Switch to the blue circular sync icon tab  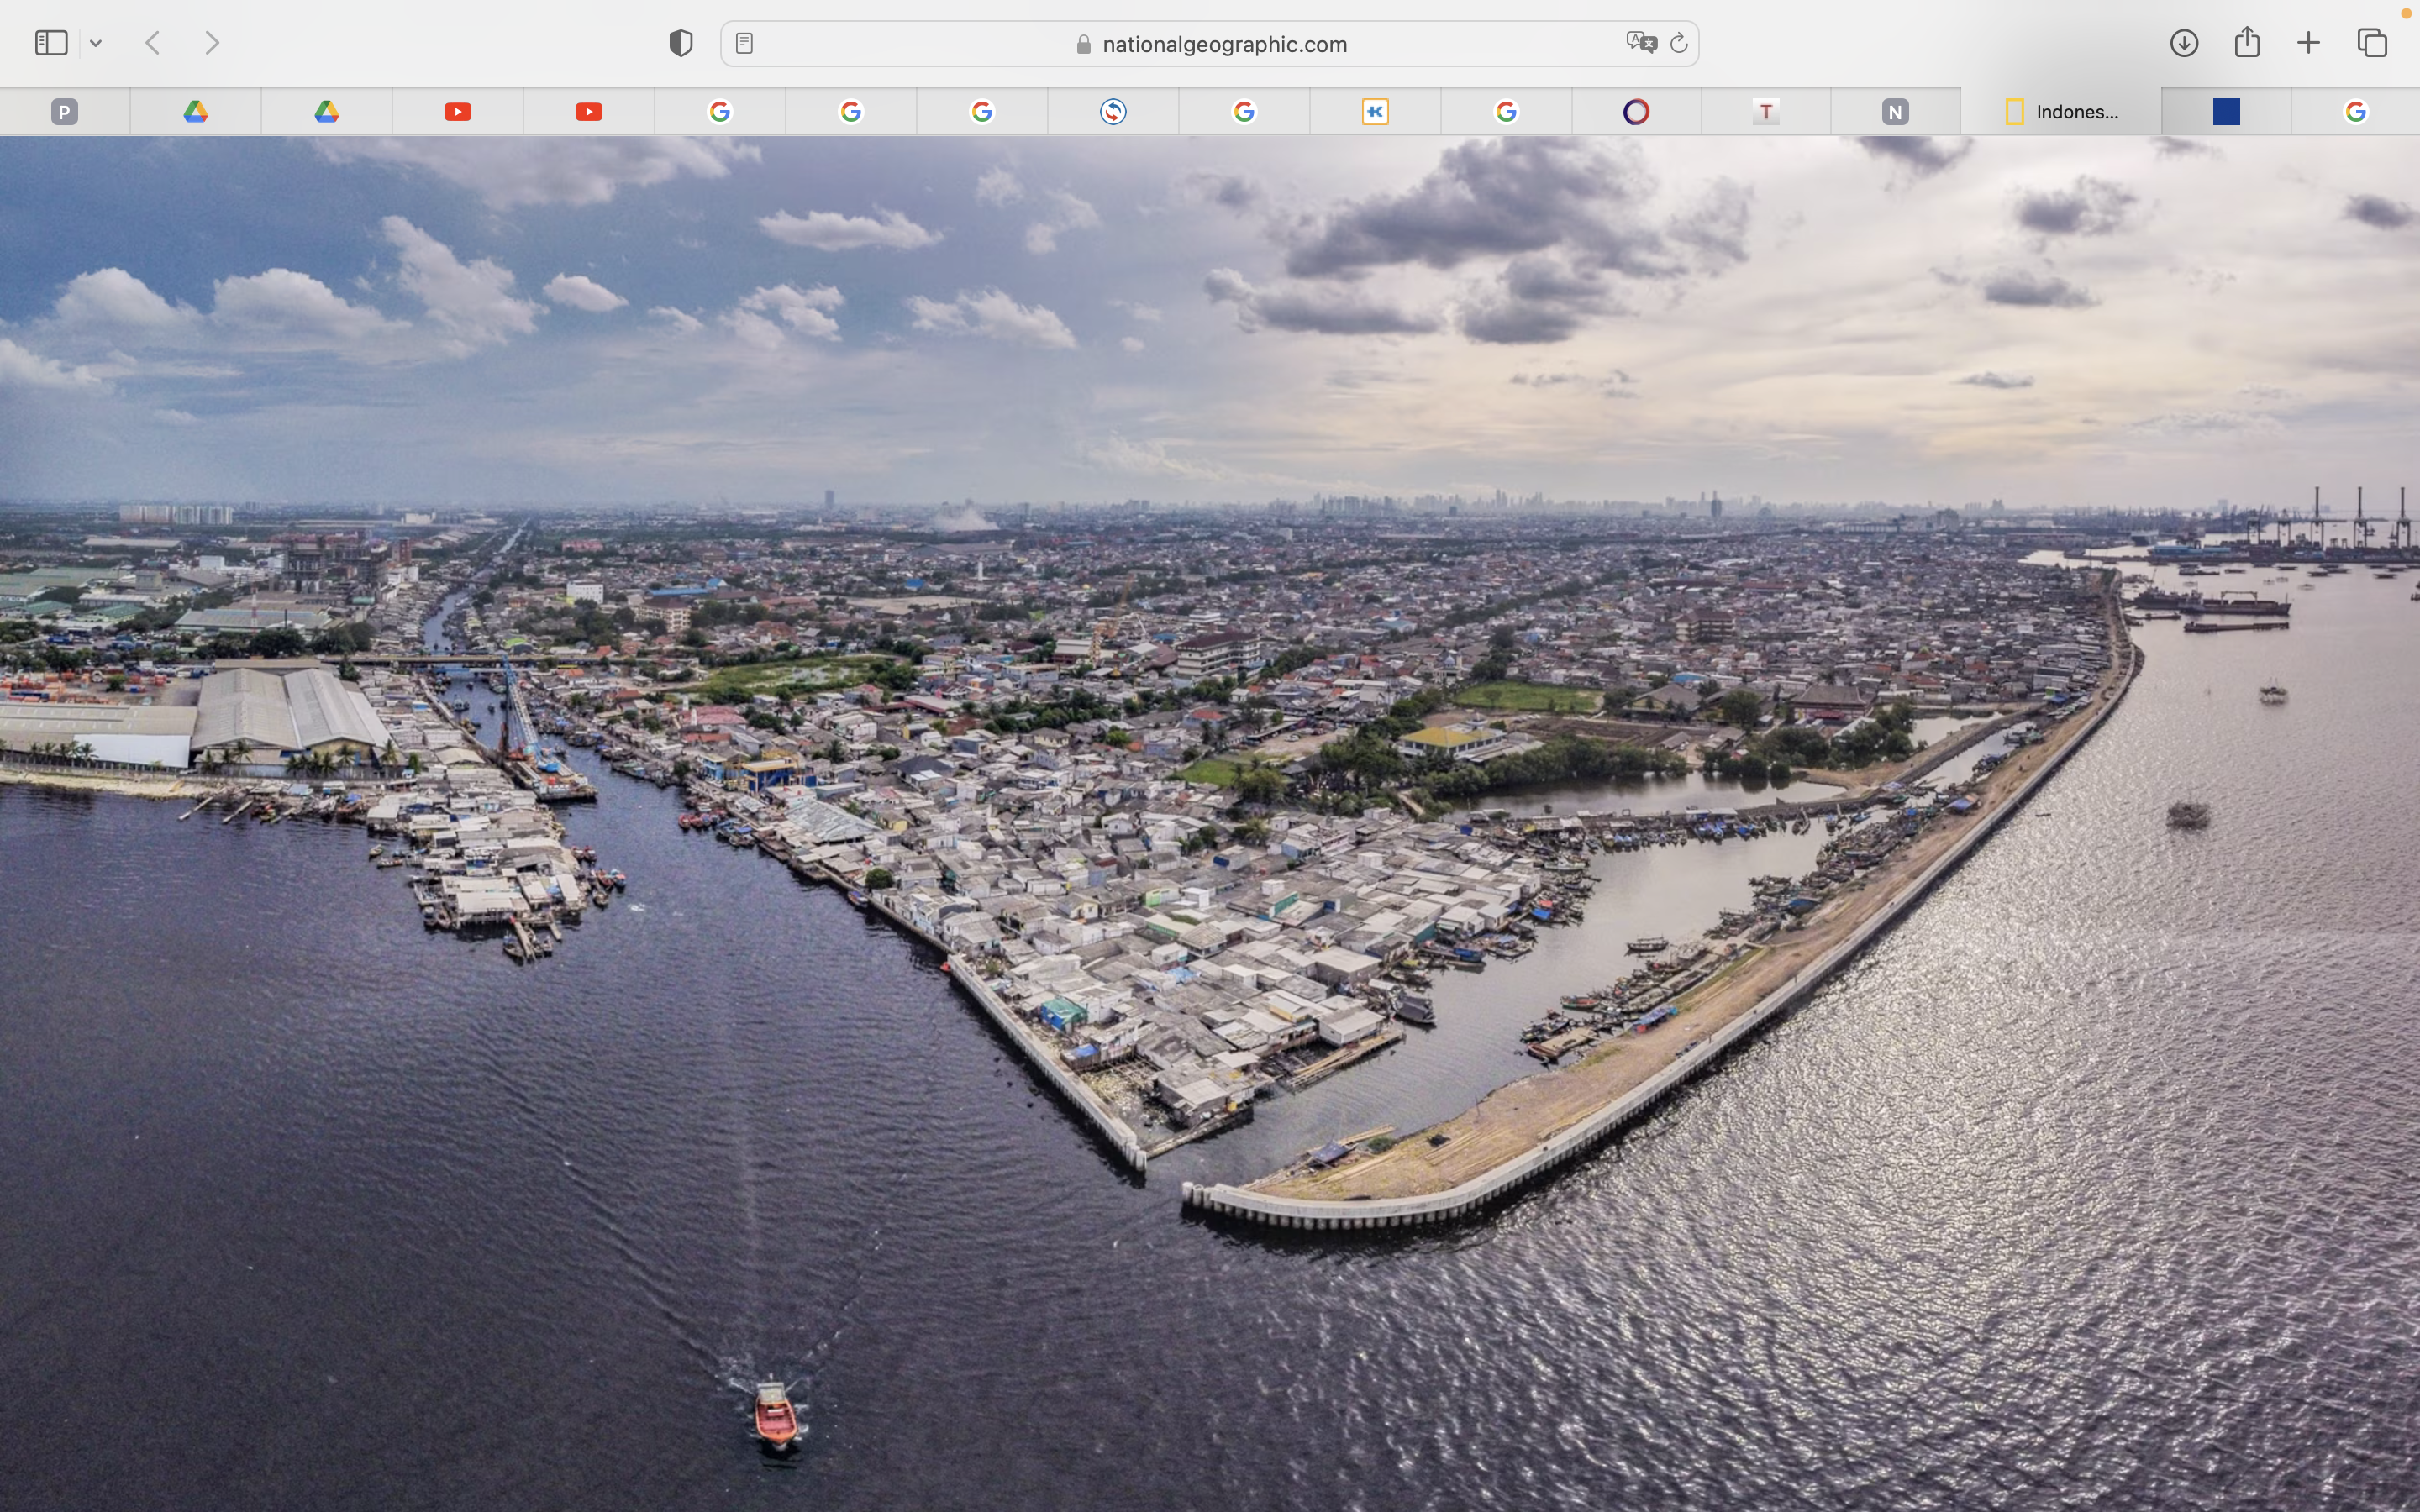[x=1113, y=111]
